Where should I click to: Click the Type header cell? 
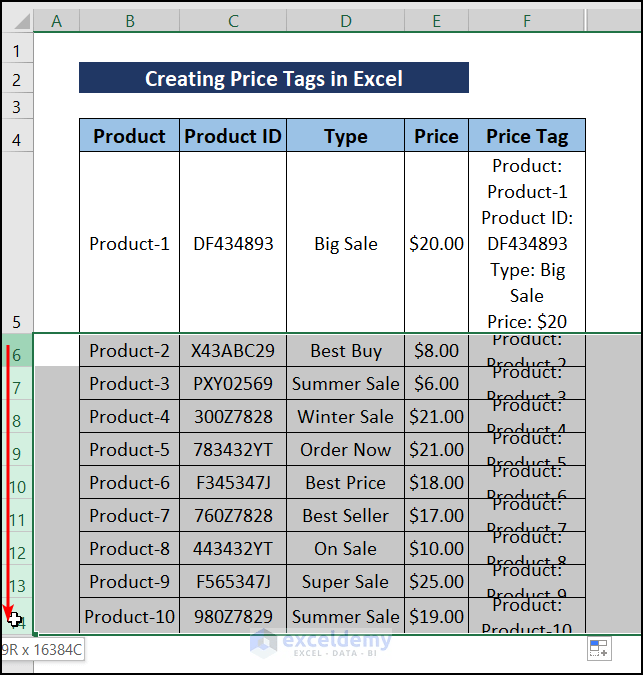346,136
